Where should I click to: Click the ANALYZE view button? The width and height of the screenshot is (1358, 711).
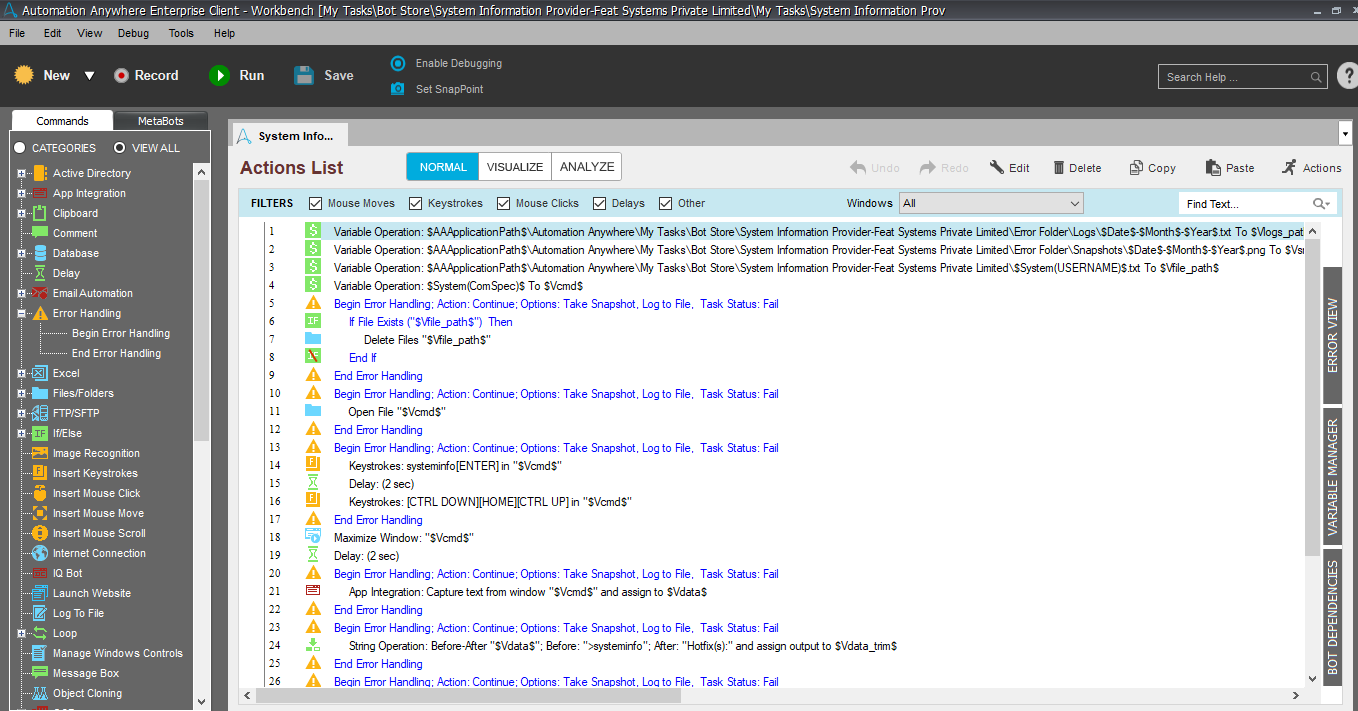pos(587,167)
